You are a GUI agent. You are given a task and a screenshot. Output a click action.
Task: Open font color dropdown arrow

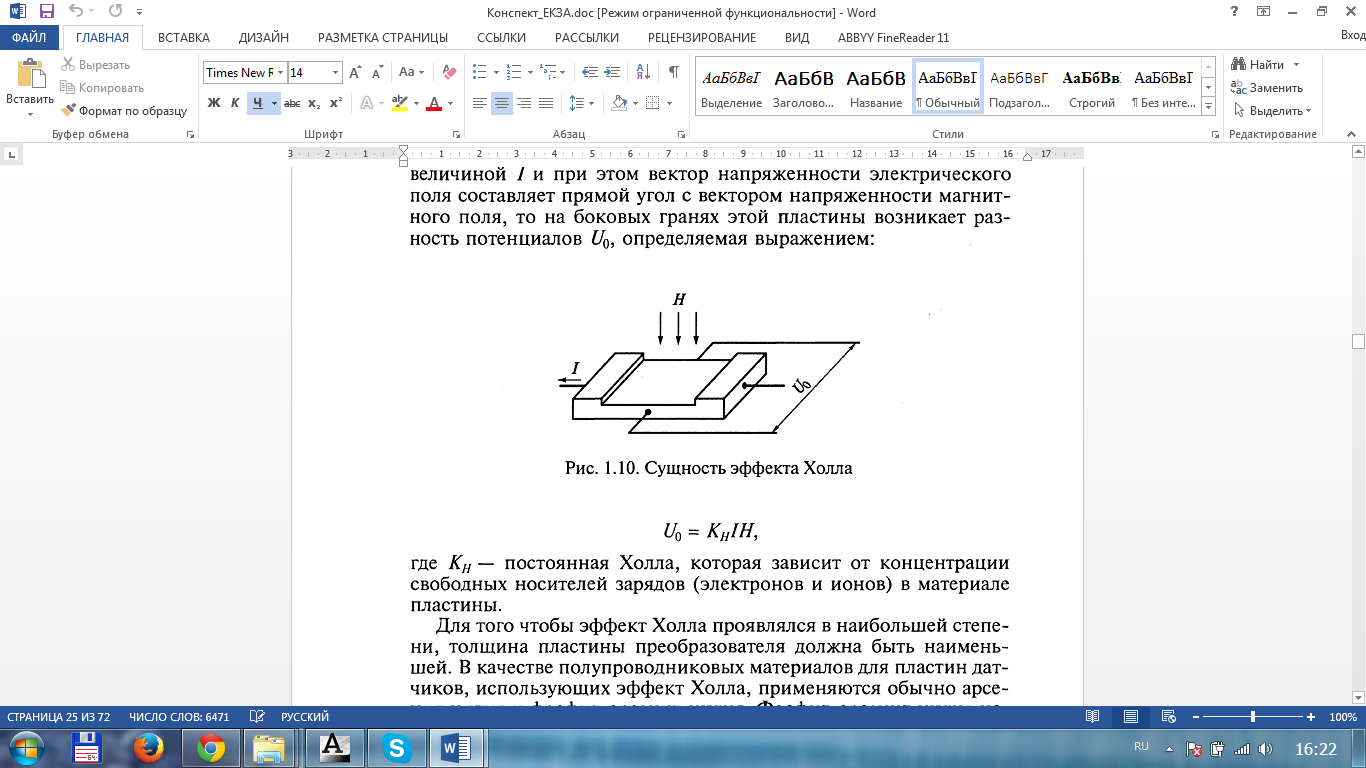(x=450, y=103)
